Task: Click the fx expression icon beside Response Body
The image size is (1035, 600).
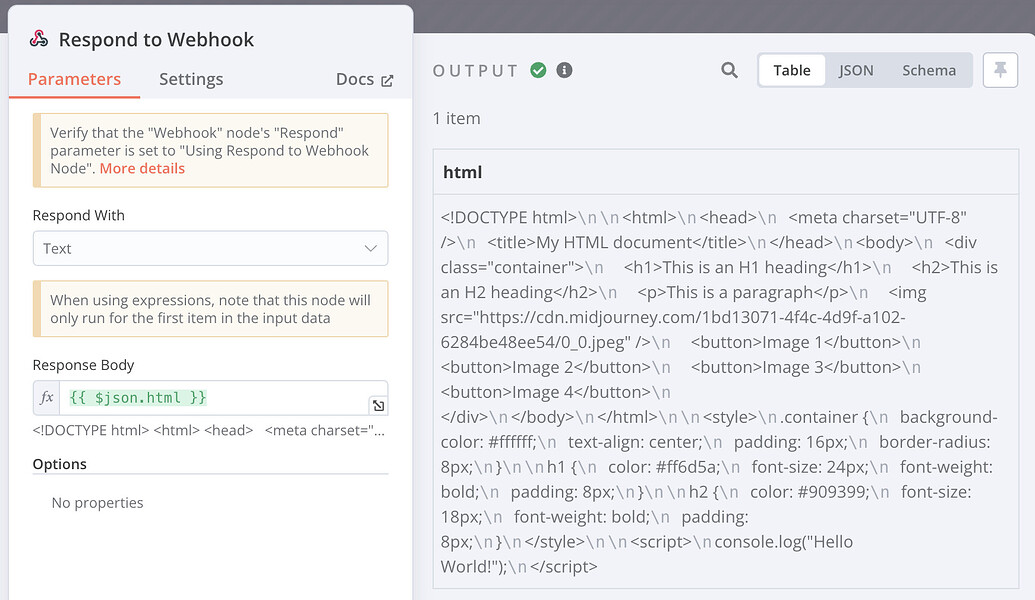Action: click(x=46, y=397)
